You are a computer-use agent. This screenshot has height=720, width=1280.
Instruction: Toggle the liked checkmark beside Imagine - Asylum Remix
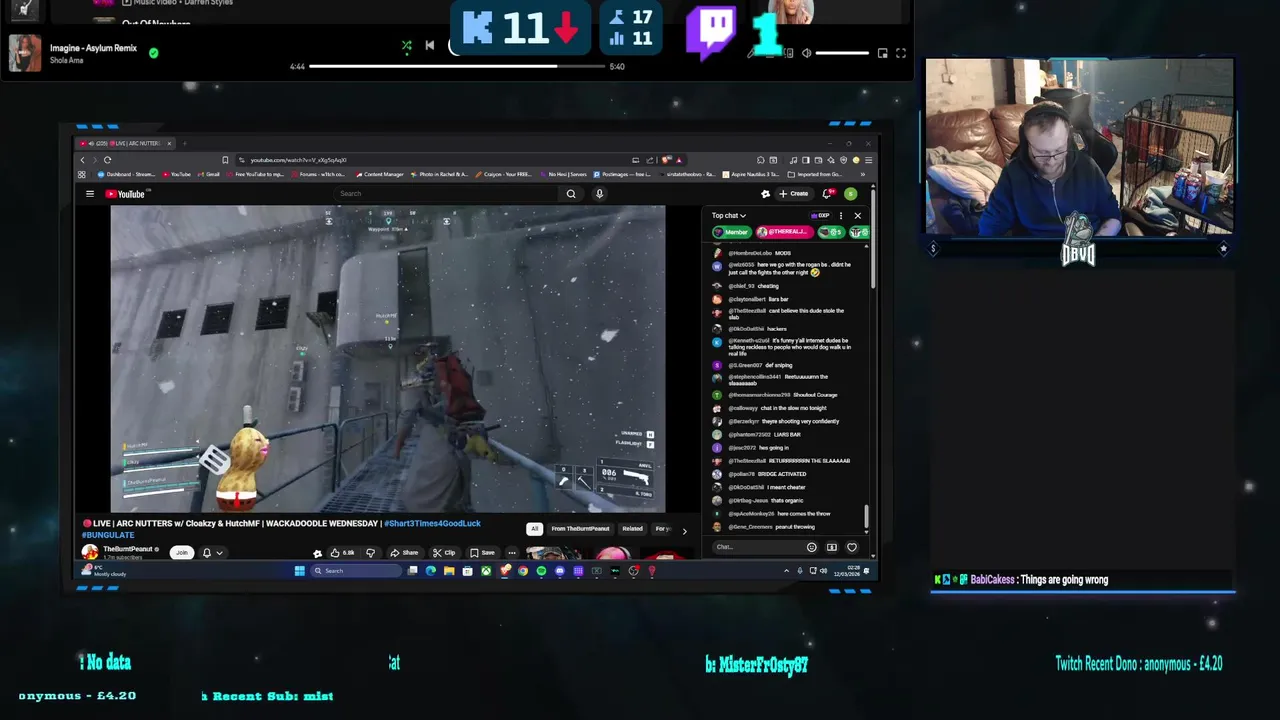click(153, 53)
